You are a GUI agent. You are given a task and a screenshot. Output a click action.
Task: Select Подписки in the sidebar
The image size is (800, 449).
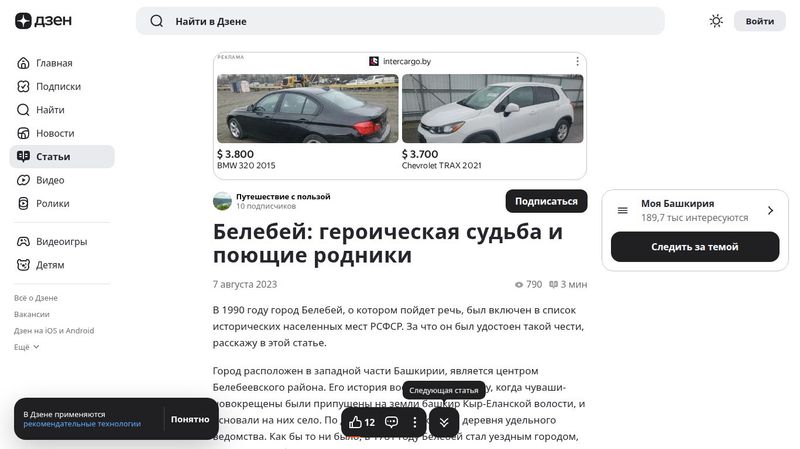click(x=58, y=86)
